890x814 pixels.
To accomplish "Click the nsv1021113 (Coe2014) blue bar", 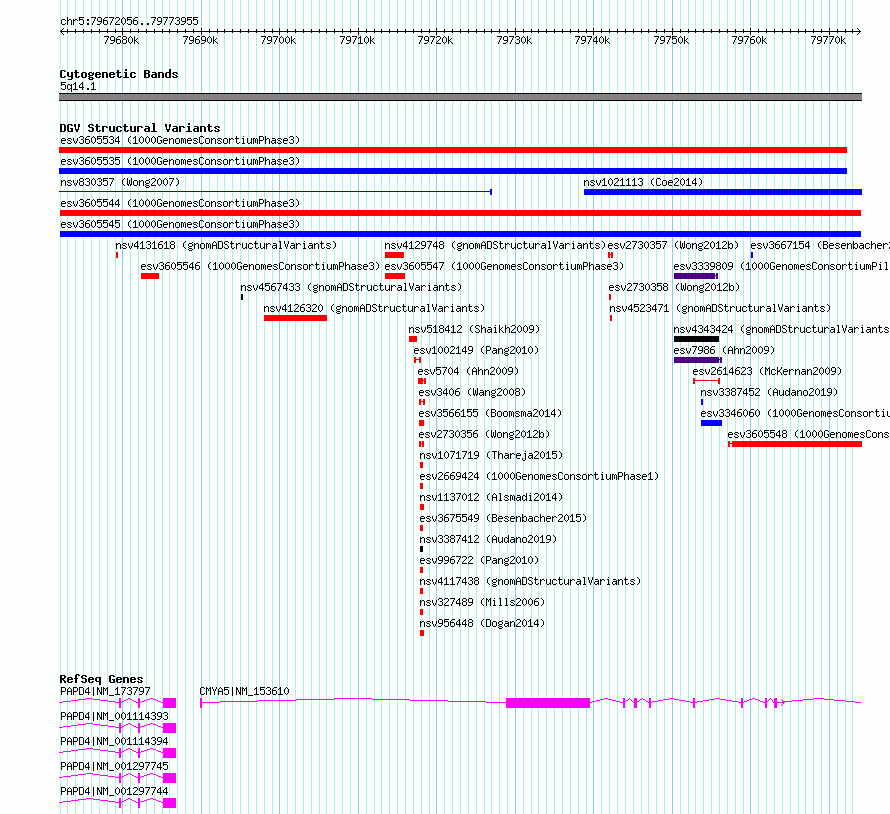I will (723, 192).
